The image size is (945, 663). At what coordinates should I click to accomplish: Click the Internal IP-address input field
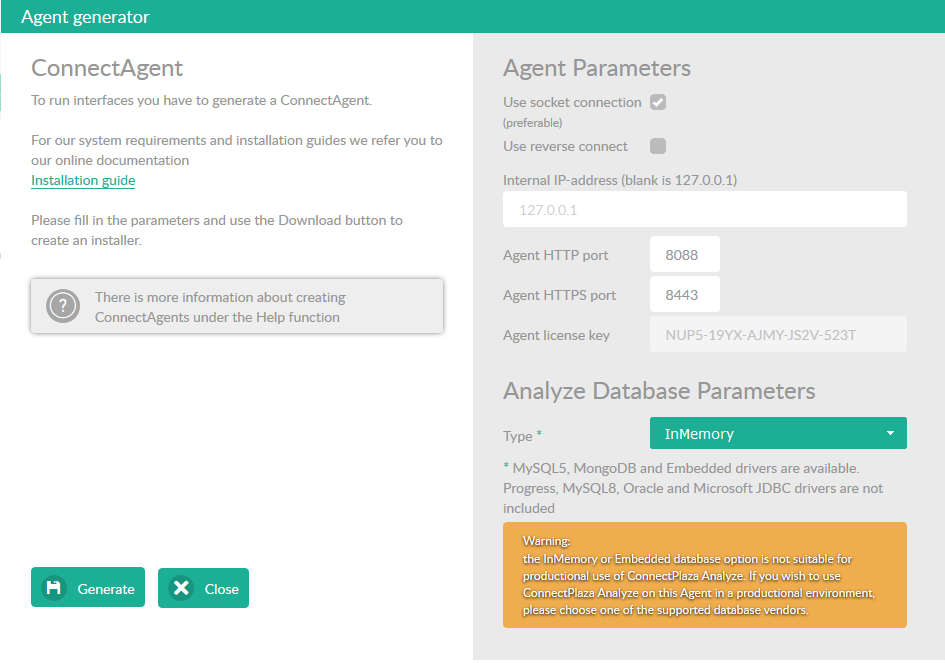point(704,210)
